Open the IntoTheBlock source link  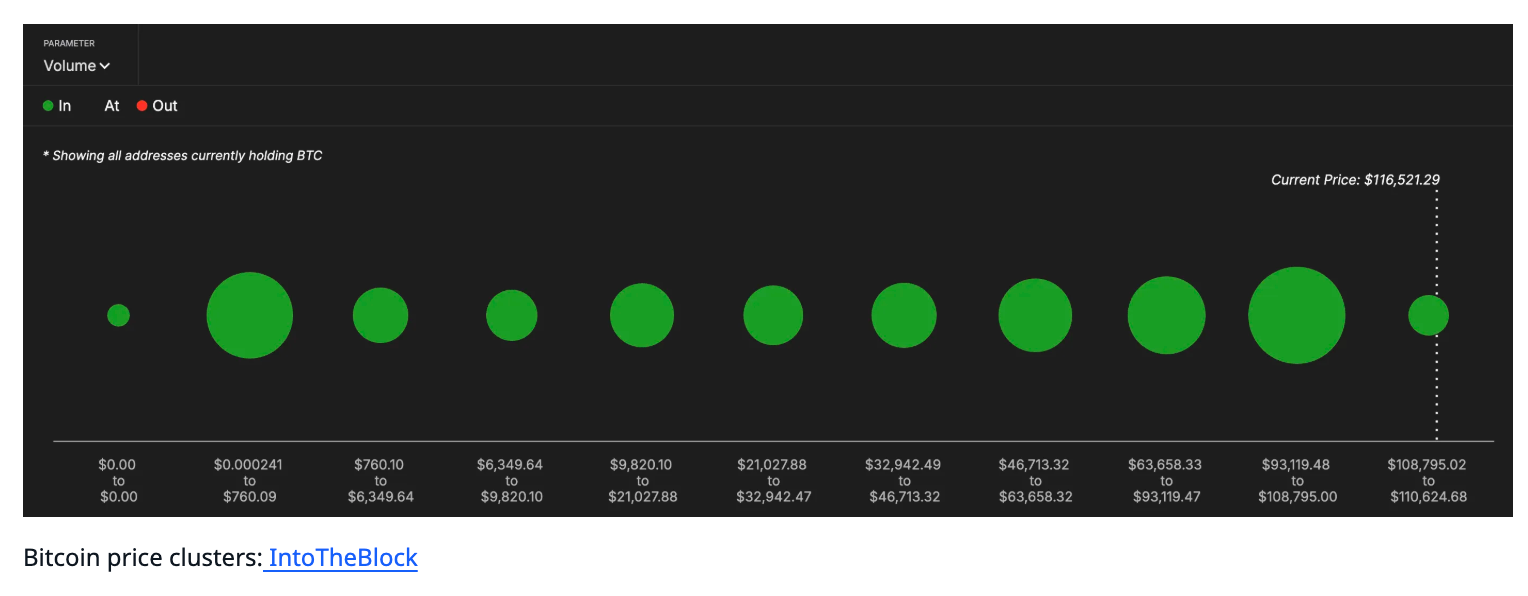click(342, 557)
